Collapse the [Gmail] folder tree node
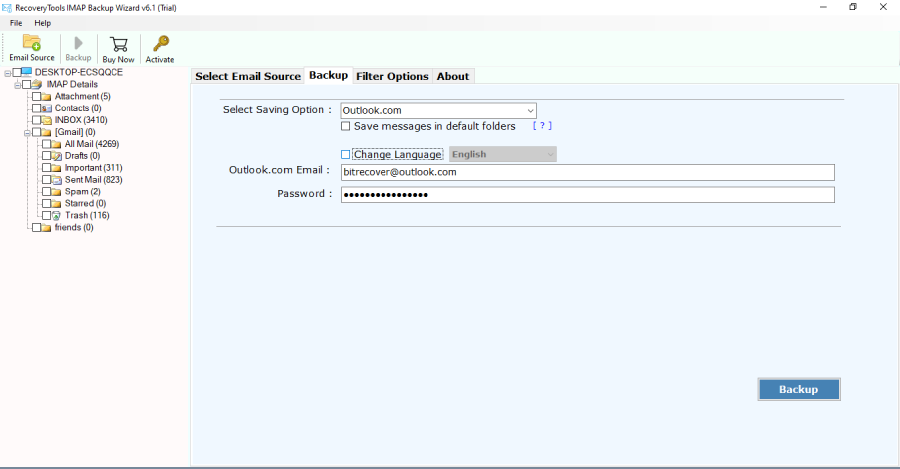900x469 pixels. coord(27,132)
